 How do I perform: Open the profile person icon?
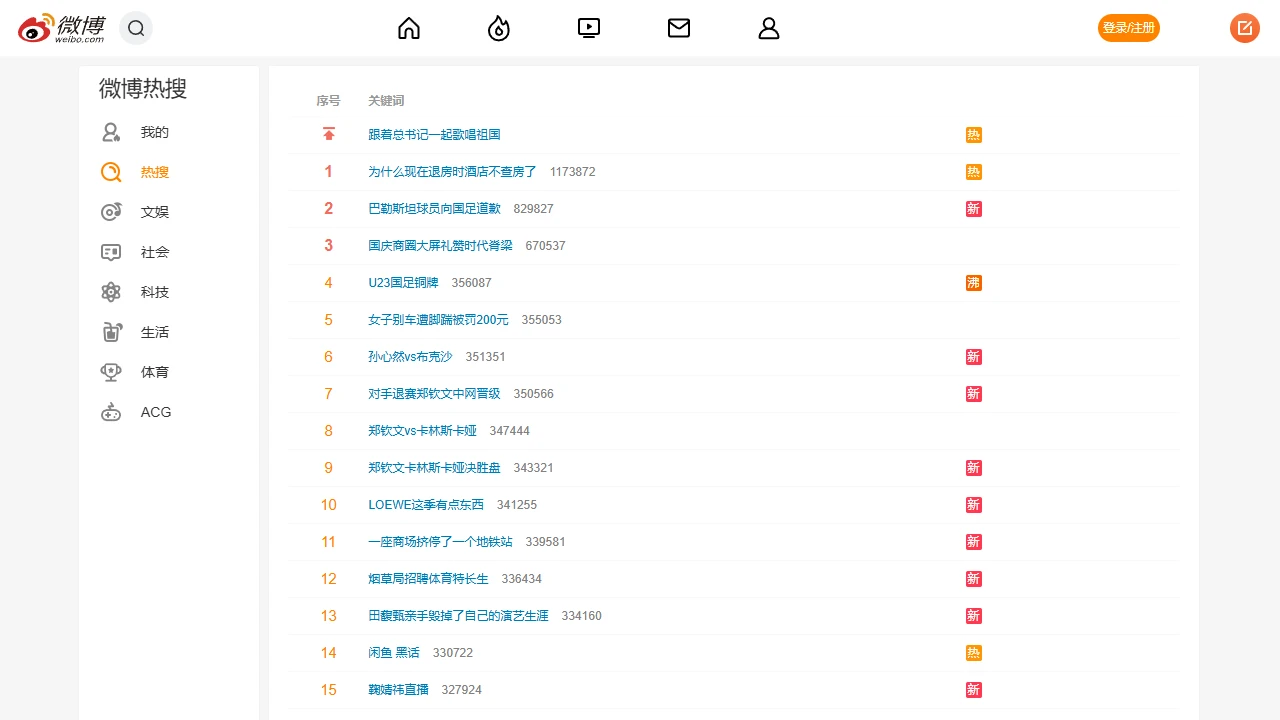(x=769, y=28)
